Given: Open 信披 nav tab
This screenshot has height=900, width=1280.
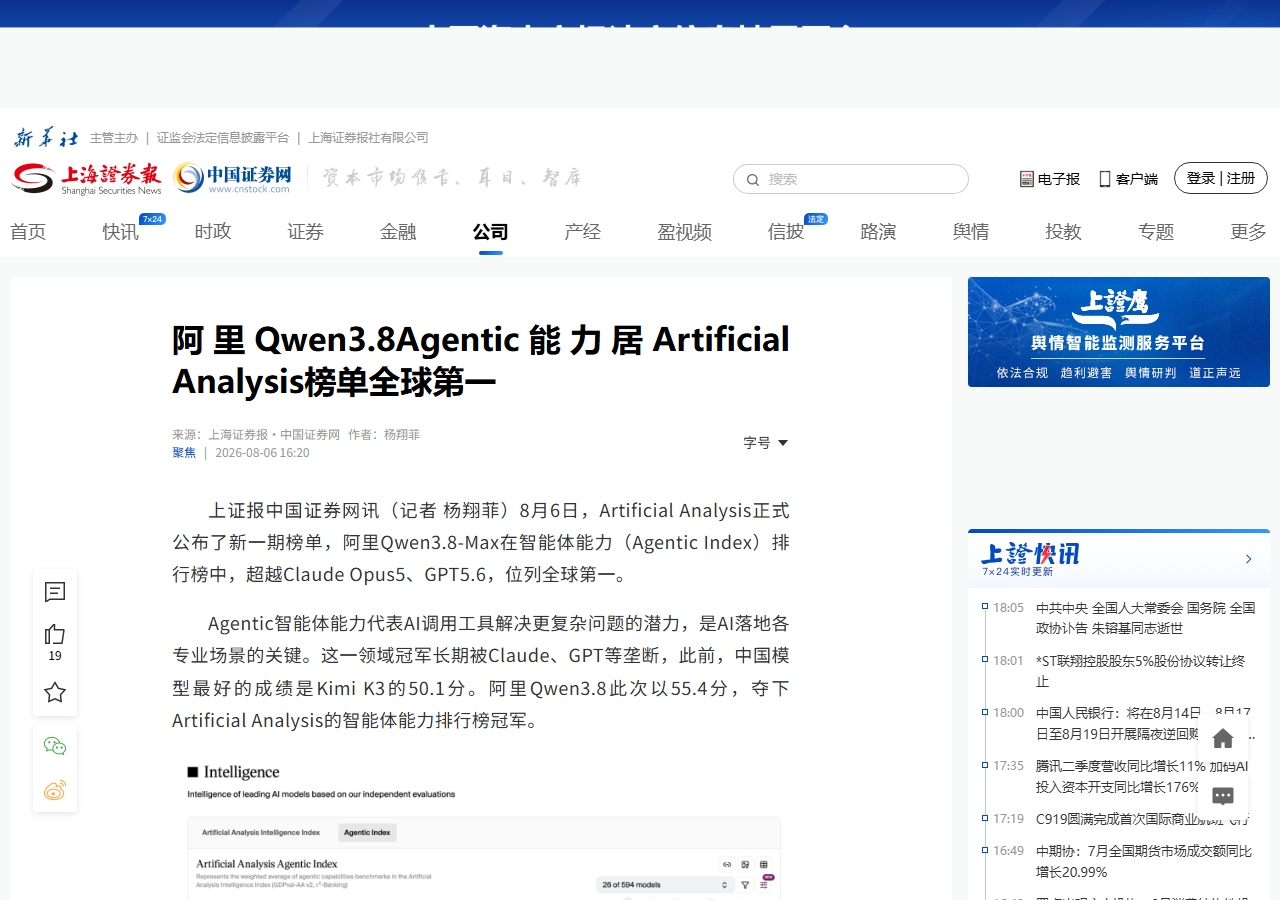Looking at the screenshot, I should (786, 232).
